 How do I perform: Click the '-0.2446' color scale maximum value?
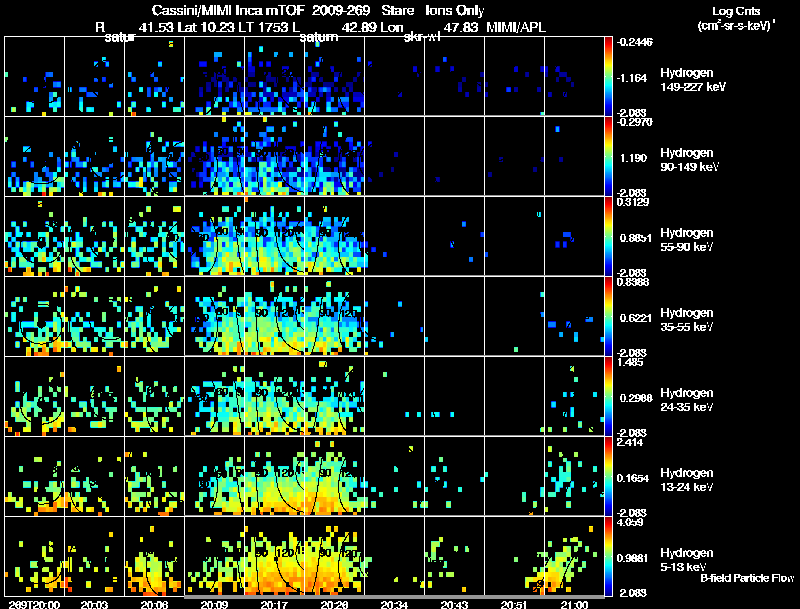[634, 42]
